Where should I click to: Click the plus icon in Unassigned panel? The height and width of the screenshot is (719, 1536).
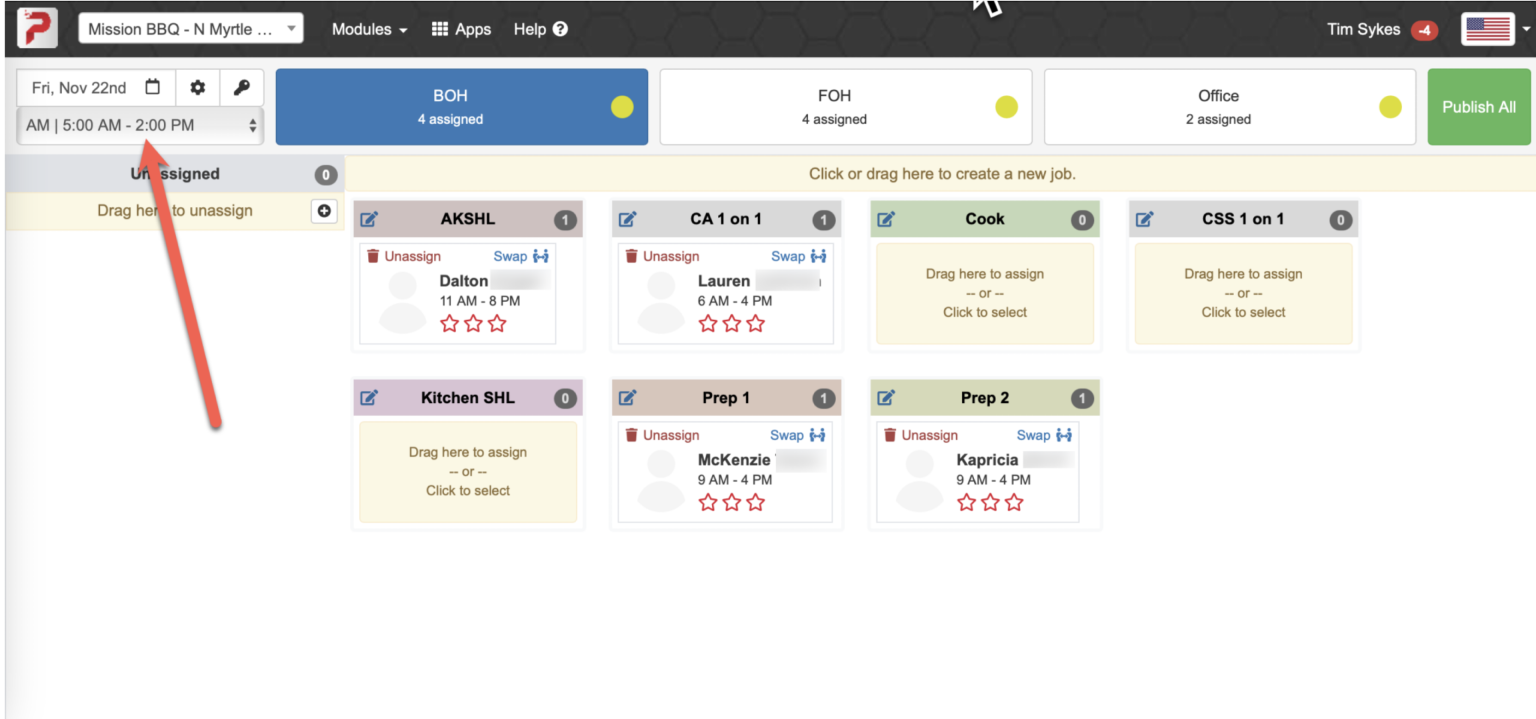pos(324,211)
